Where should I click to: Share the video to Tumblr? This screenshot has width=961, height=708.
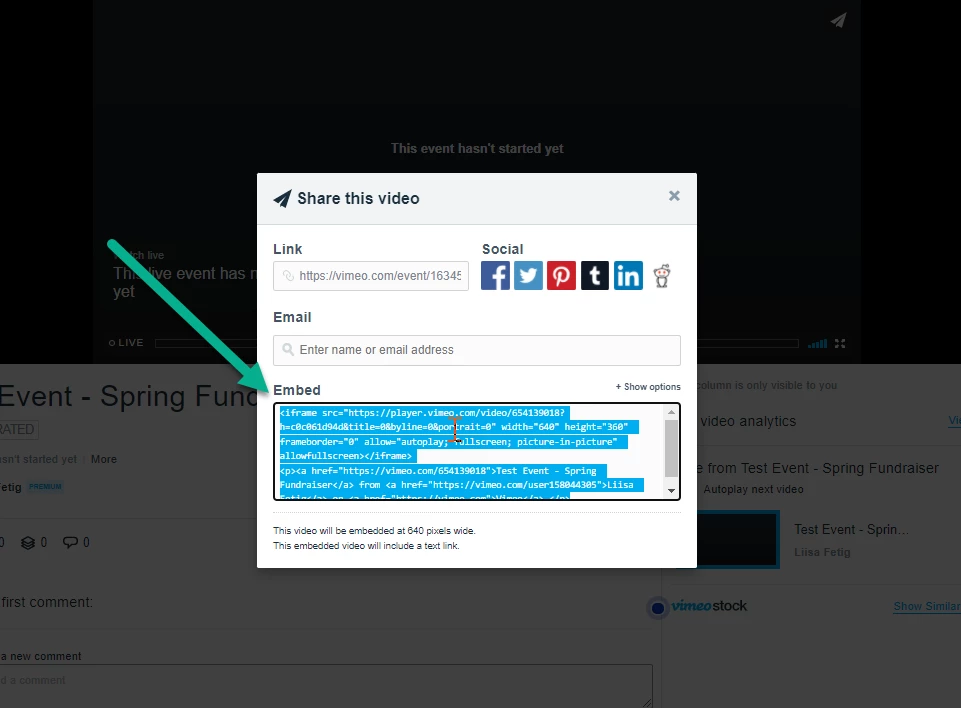coord(594,275)
